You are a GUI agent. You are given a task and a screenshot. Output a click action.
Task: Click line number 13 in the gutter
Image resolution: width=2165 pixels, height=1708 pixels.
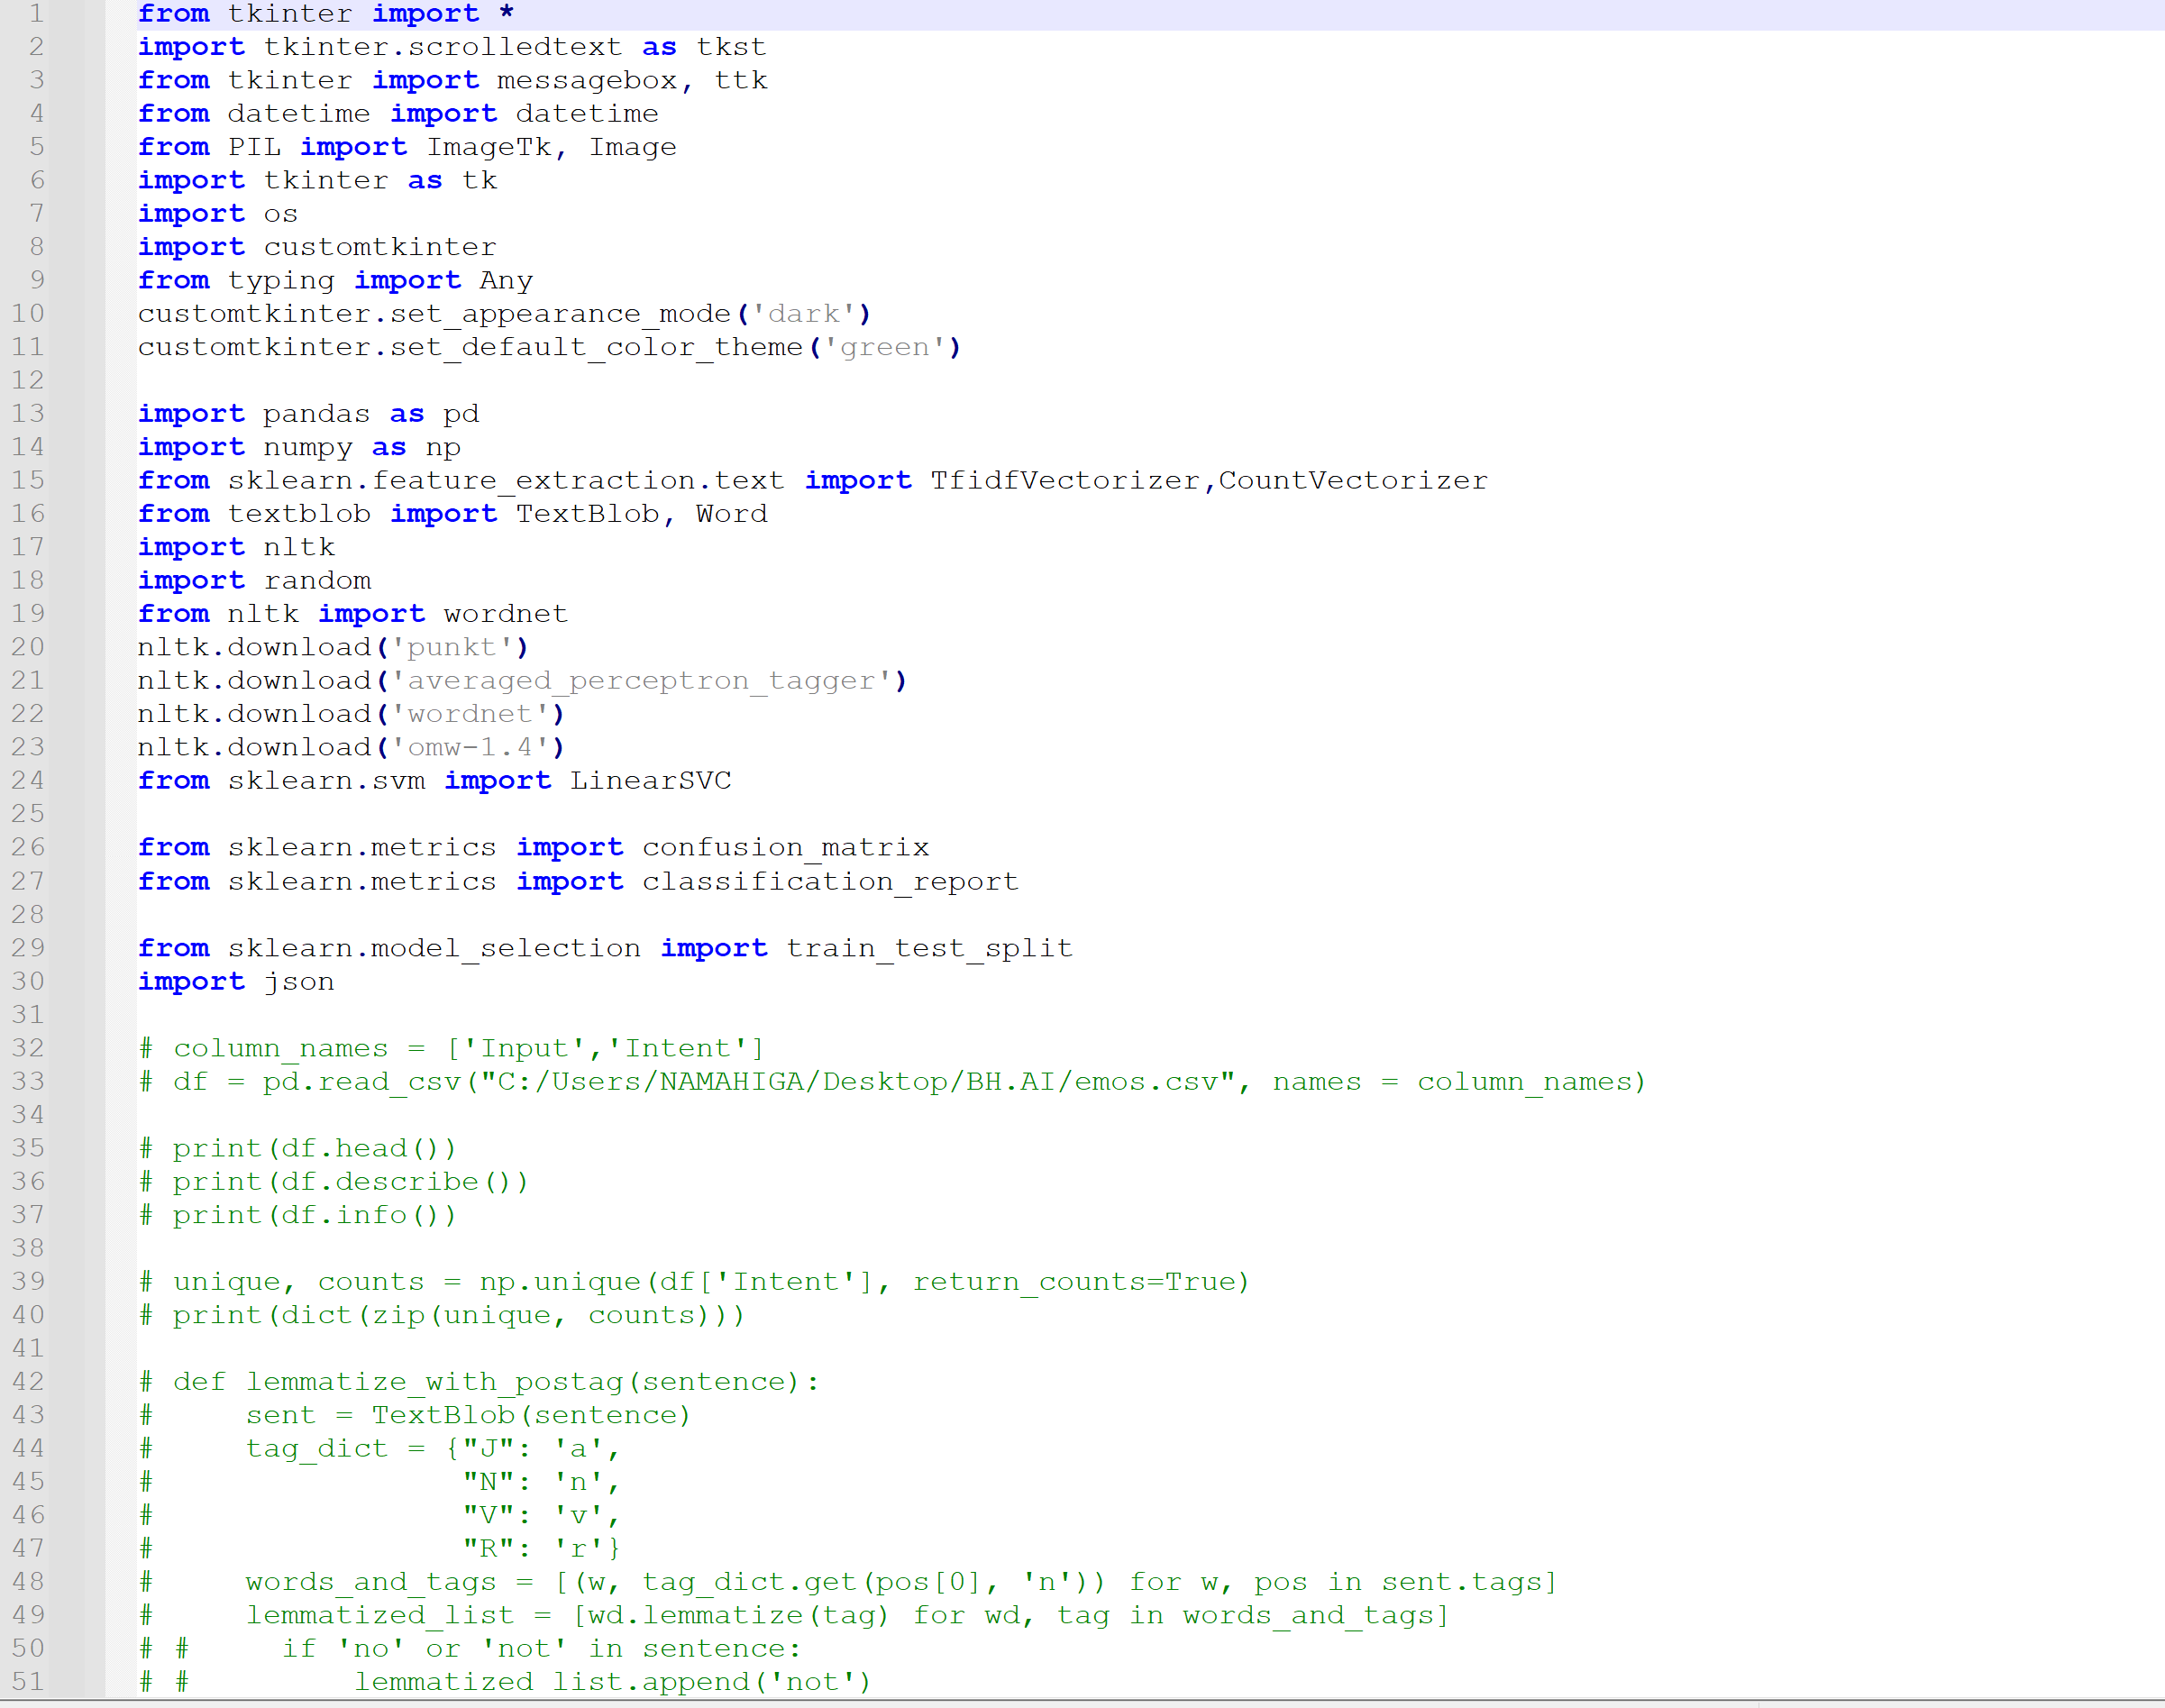click(x=28, y=413)
